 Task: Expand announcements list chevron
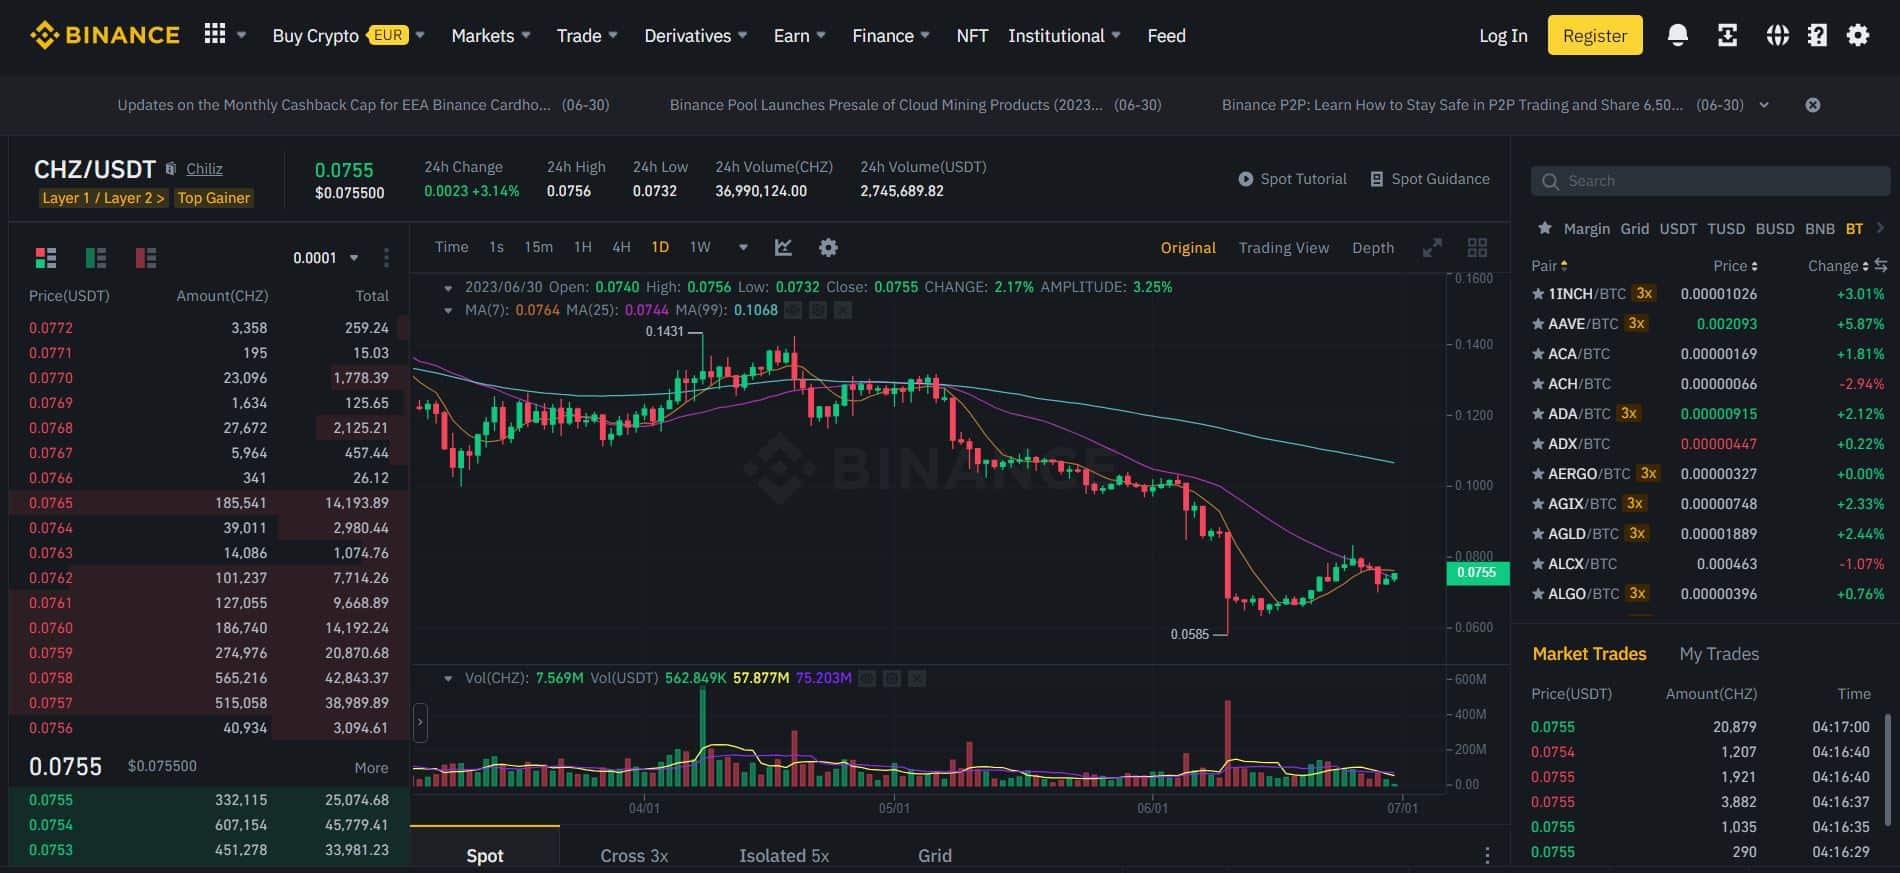coord(1764,105)
